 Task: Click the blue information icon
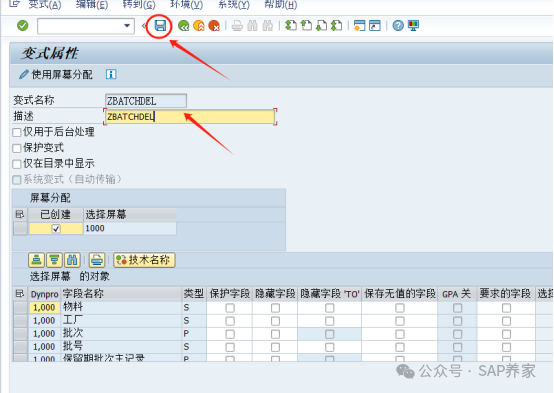(111, 74)
